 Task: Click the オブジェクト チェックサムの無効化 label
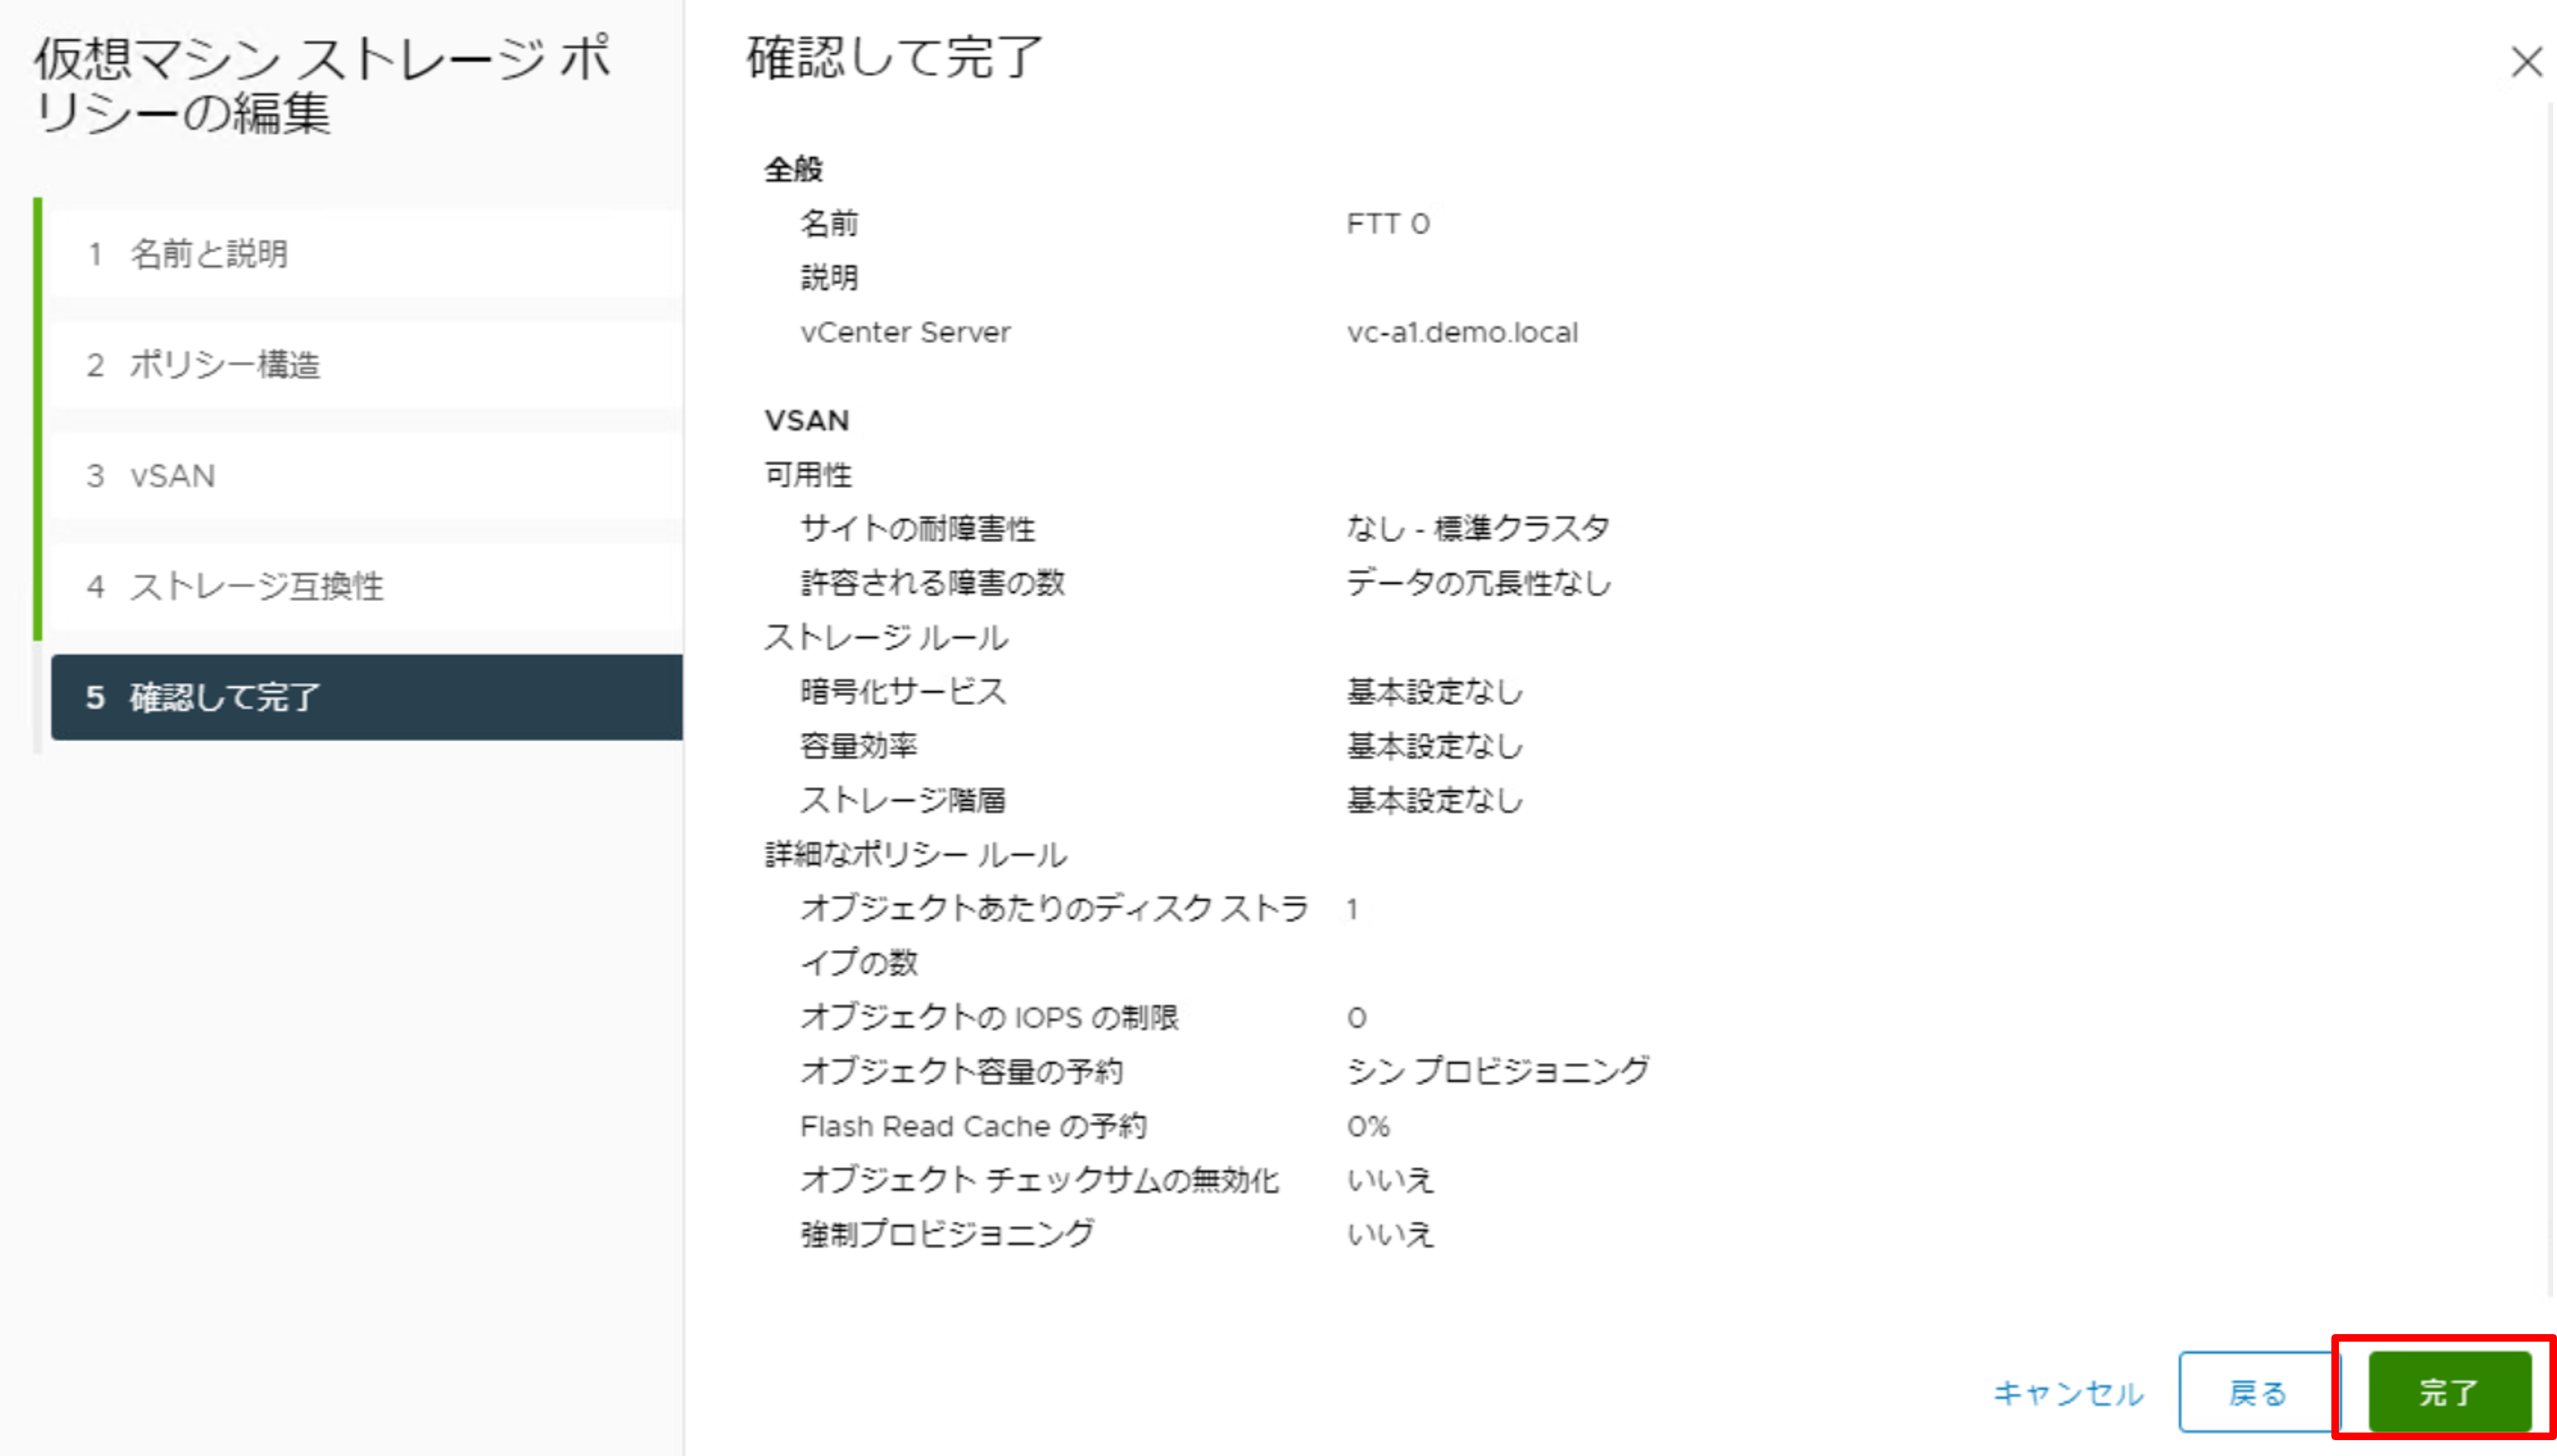tap(1039, 1180)
